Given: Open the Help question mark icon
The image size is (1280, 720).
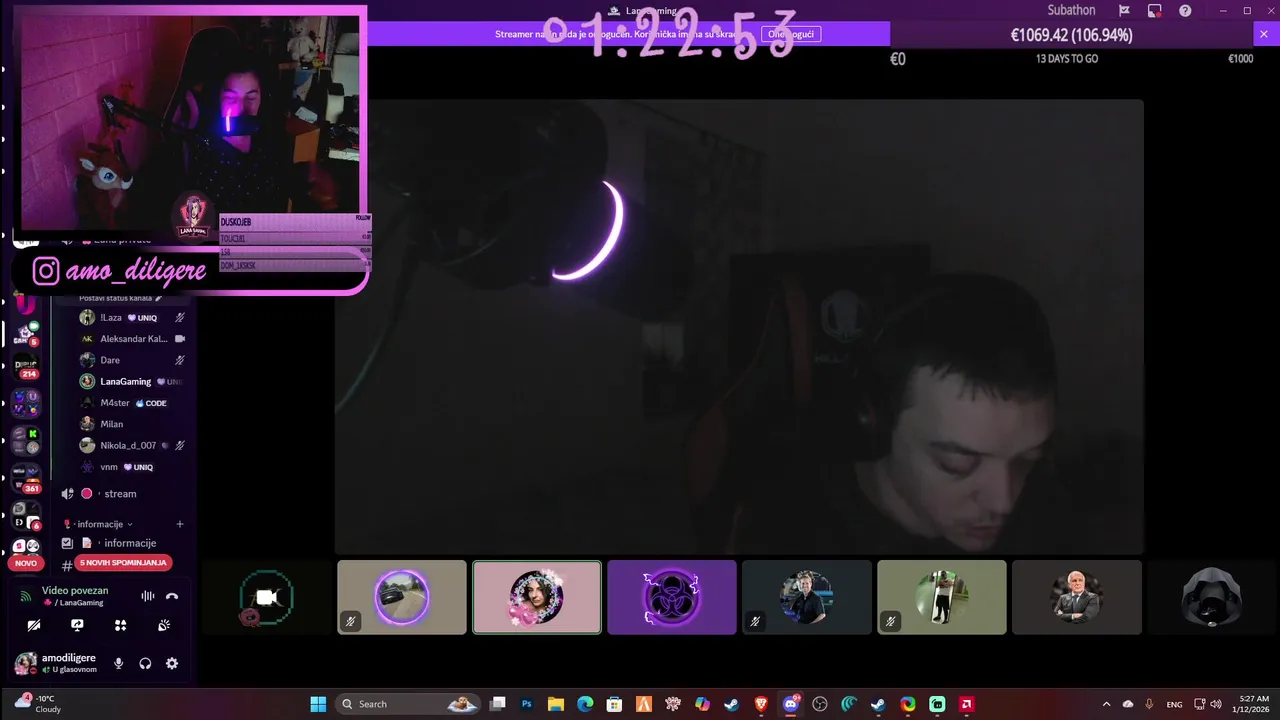Looking at the screenshot, I should point(1185,11).
